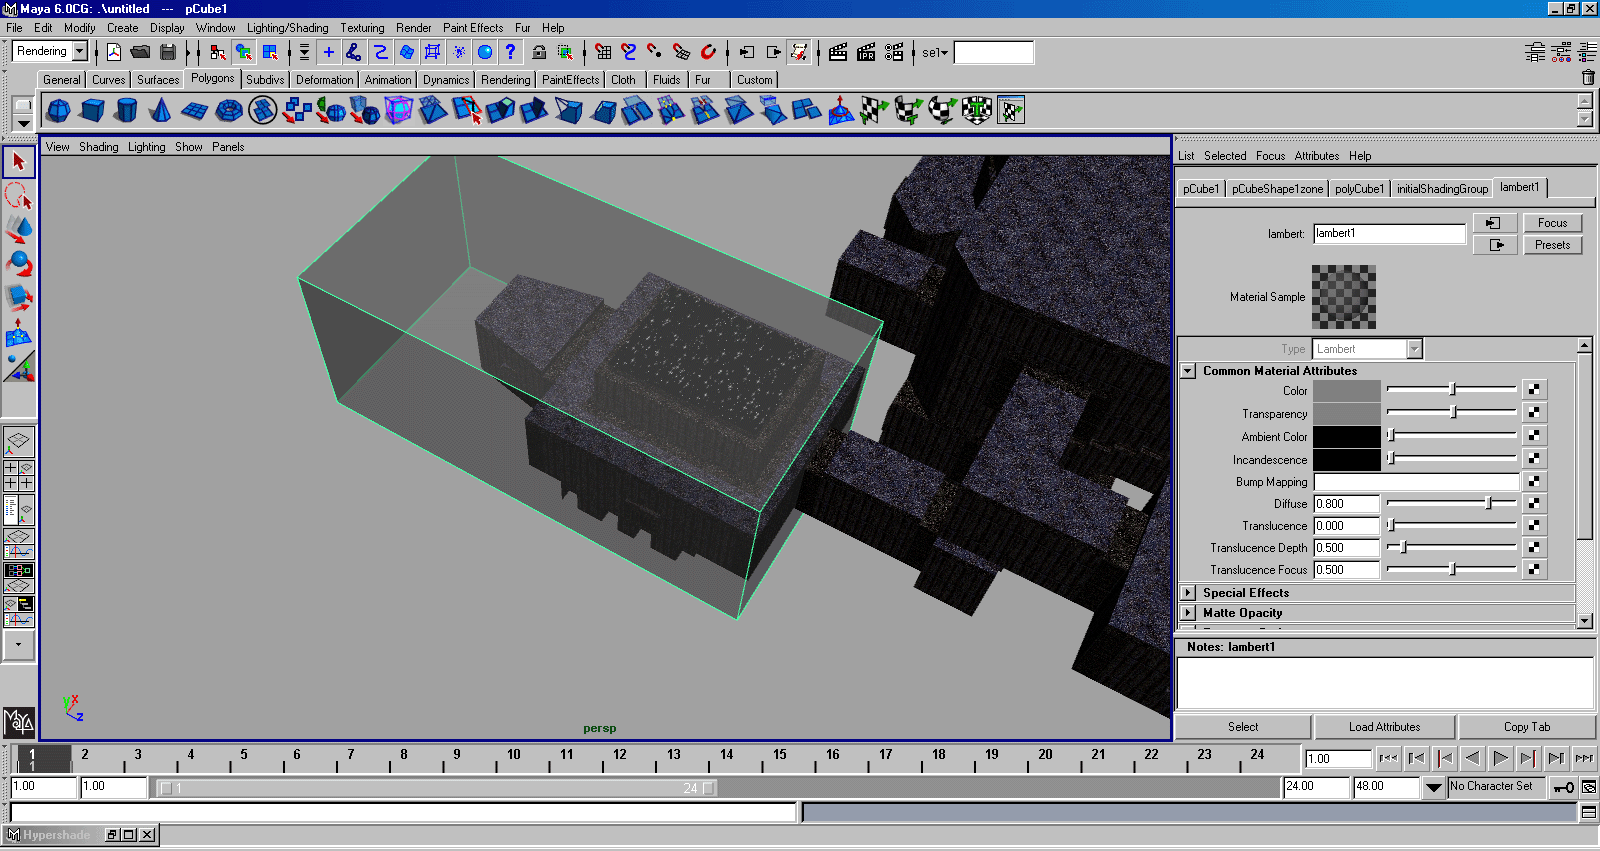Toggle make the selected object live magnet

pyautogui.click(x=708, y=52)
